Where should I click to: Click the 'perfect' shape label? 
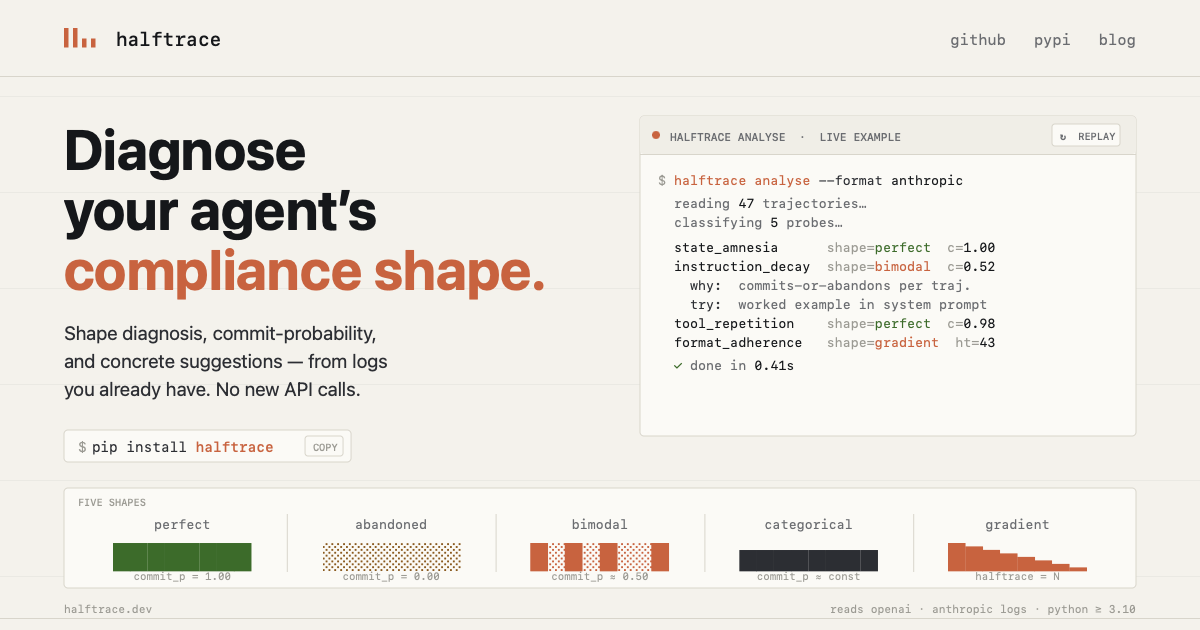point(182,524)
